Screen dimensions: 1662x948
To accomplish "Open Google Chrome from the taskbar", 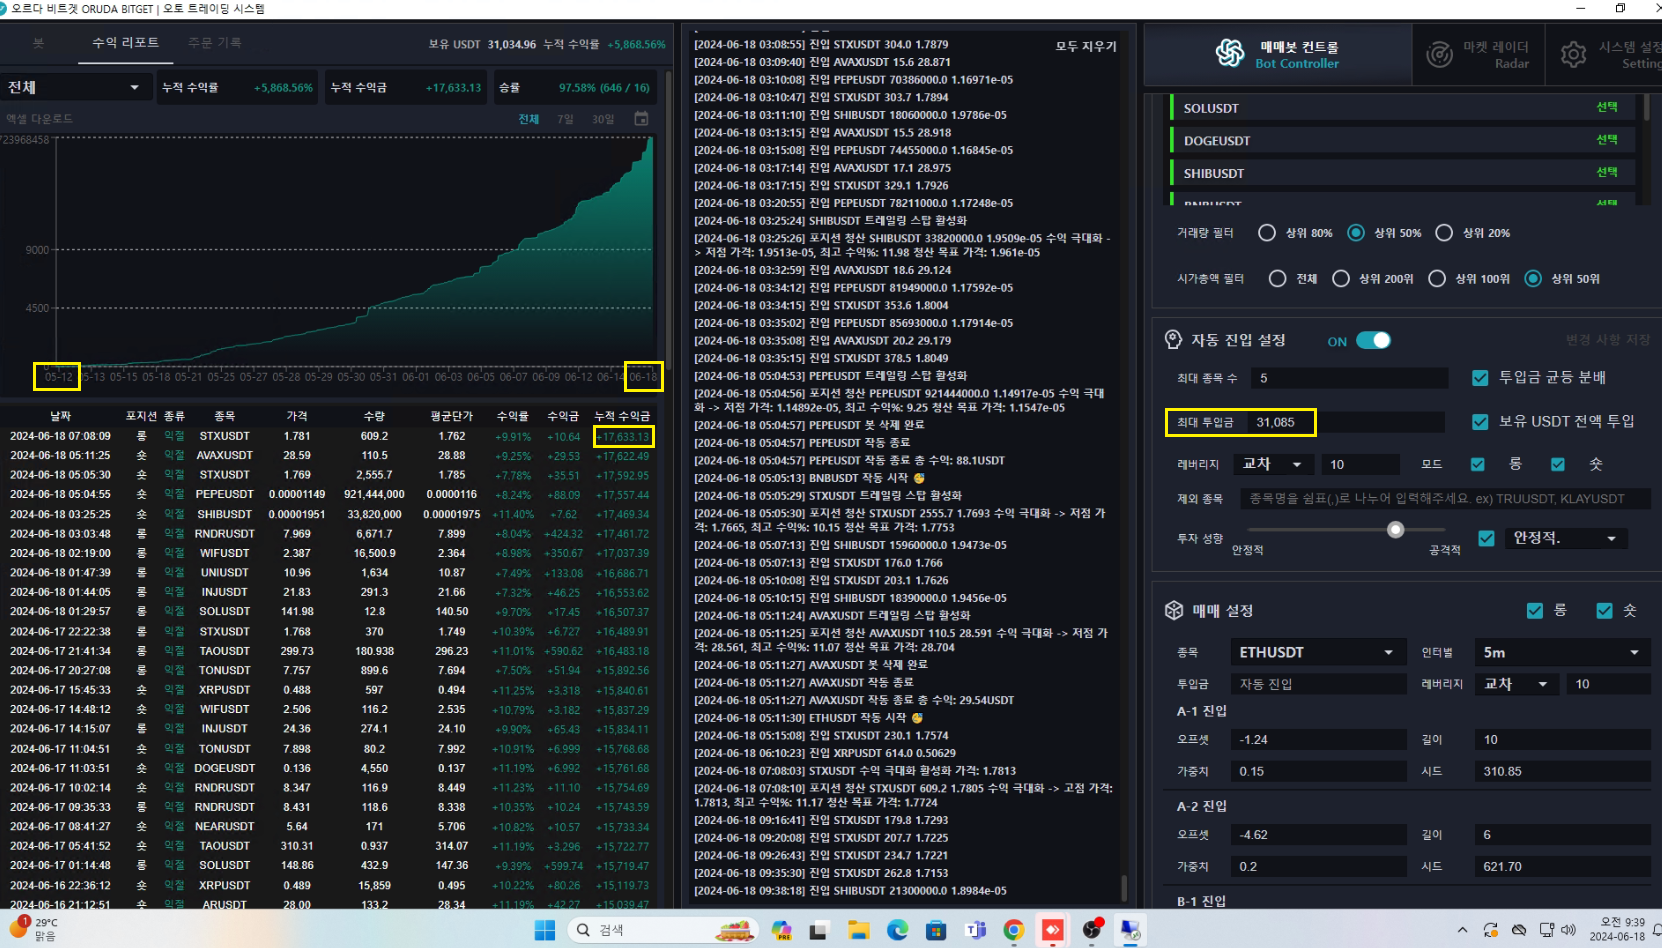I will (x=1014, y=930).
